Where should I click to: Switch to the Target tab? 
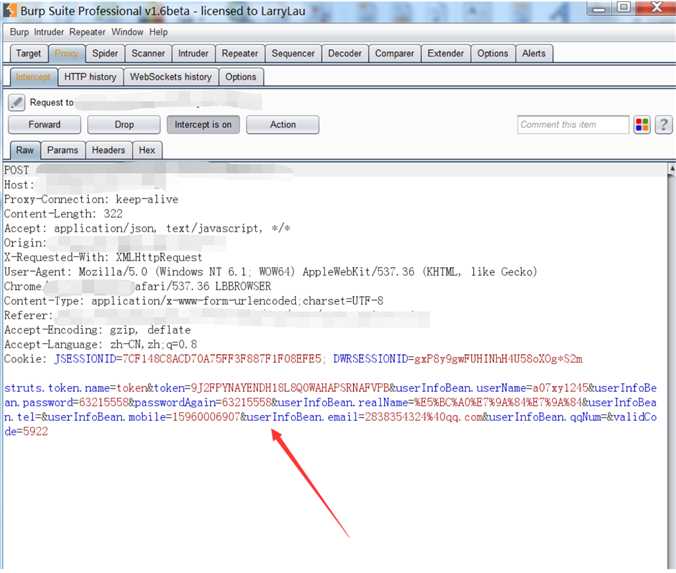pyautogui.click(x=28, y=53)
